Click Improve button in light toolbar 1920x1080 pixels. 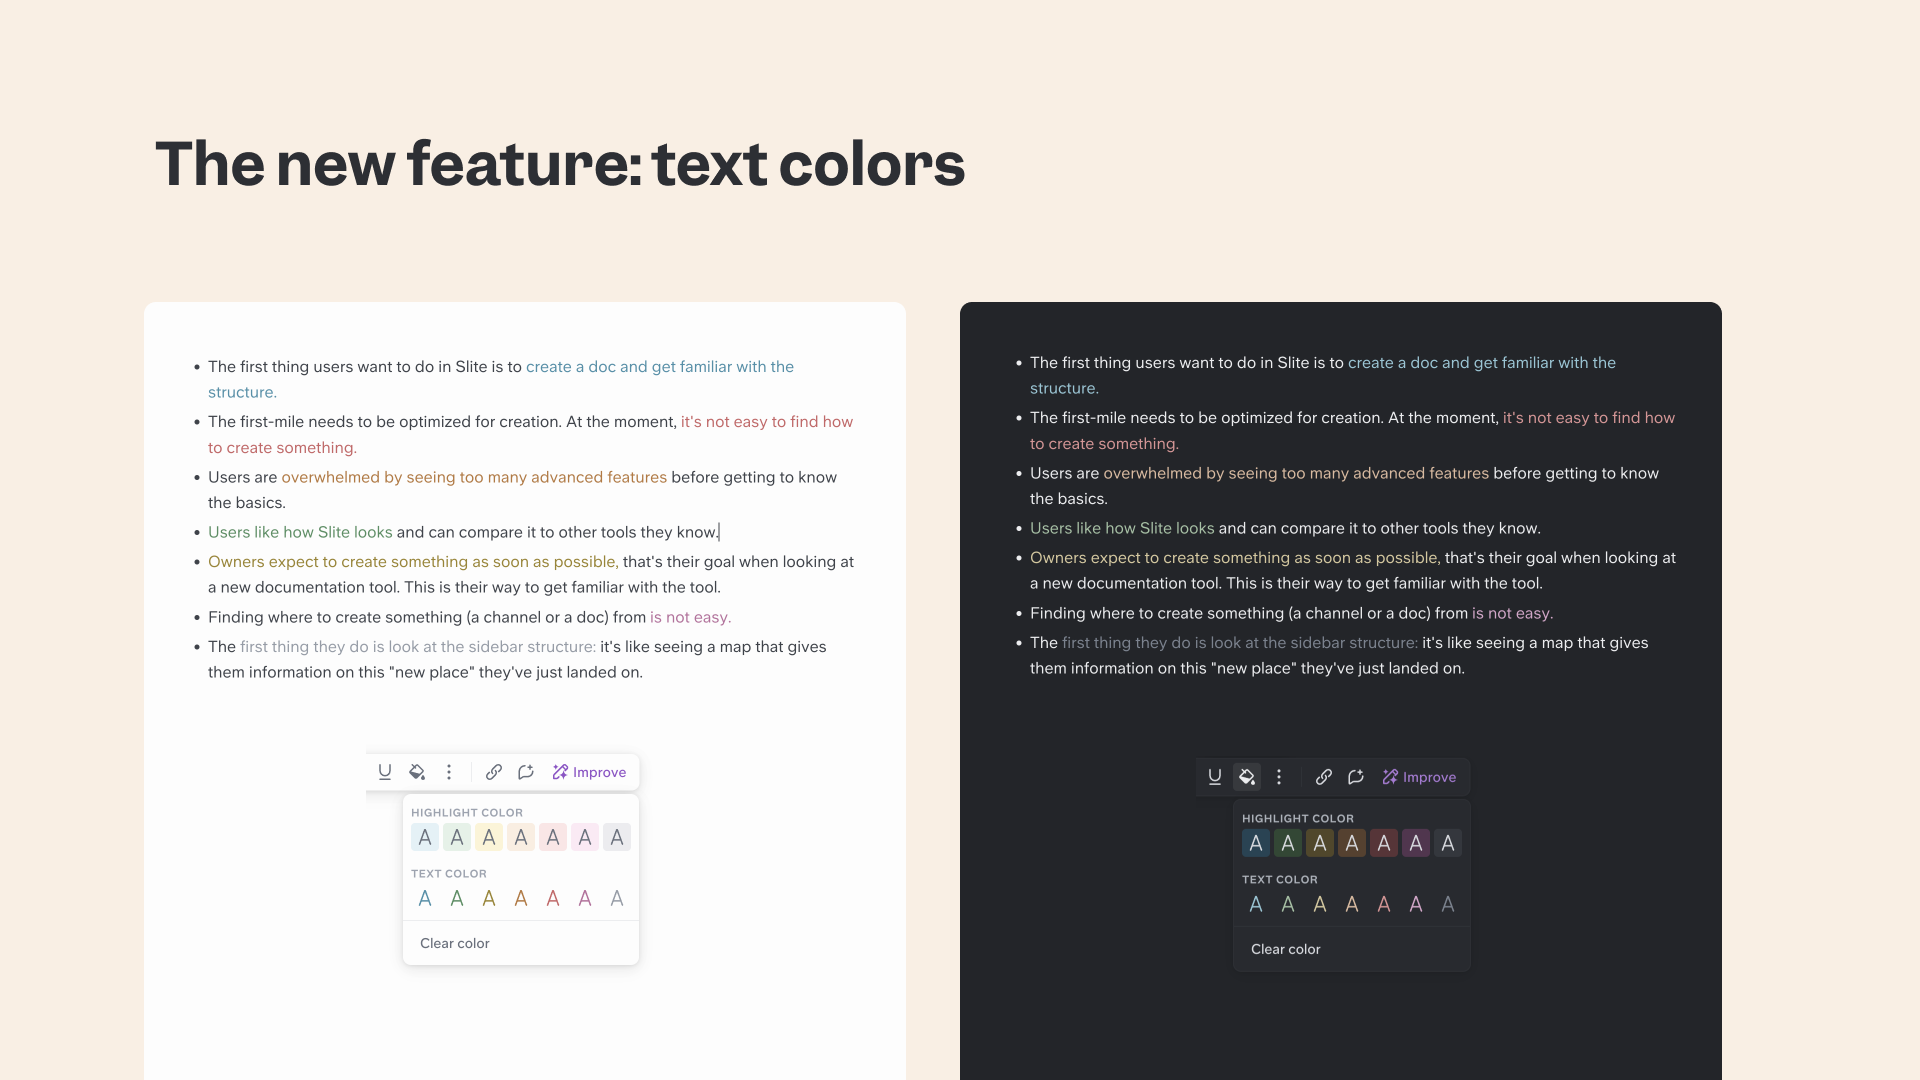pyautogui.click(x=589, y=772)
